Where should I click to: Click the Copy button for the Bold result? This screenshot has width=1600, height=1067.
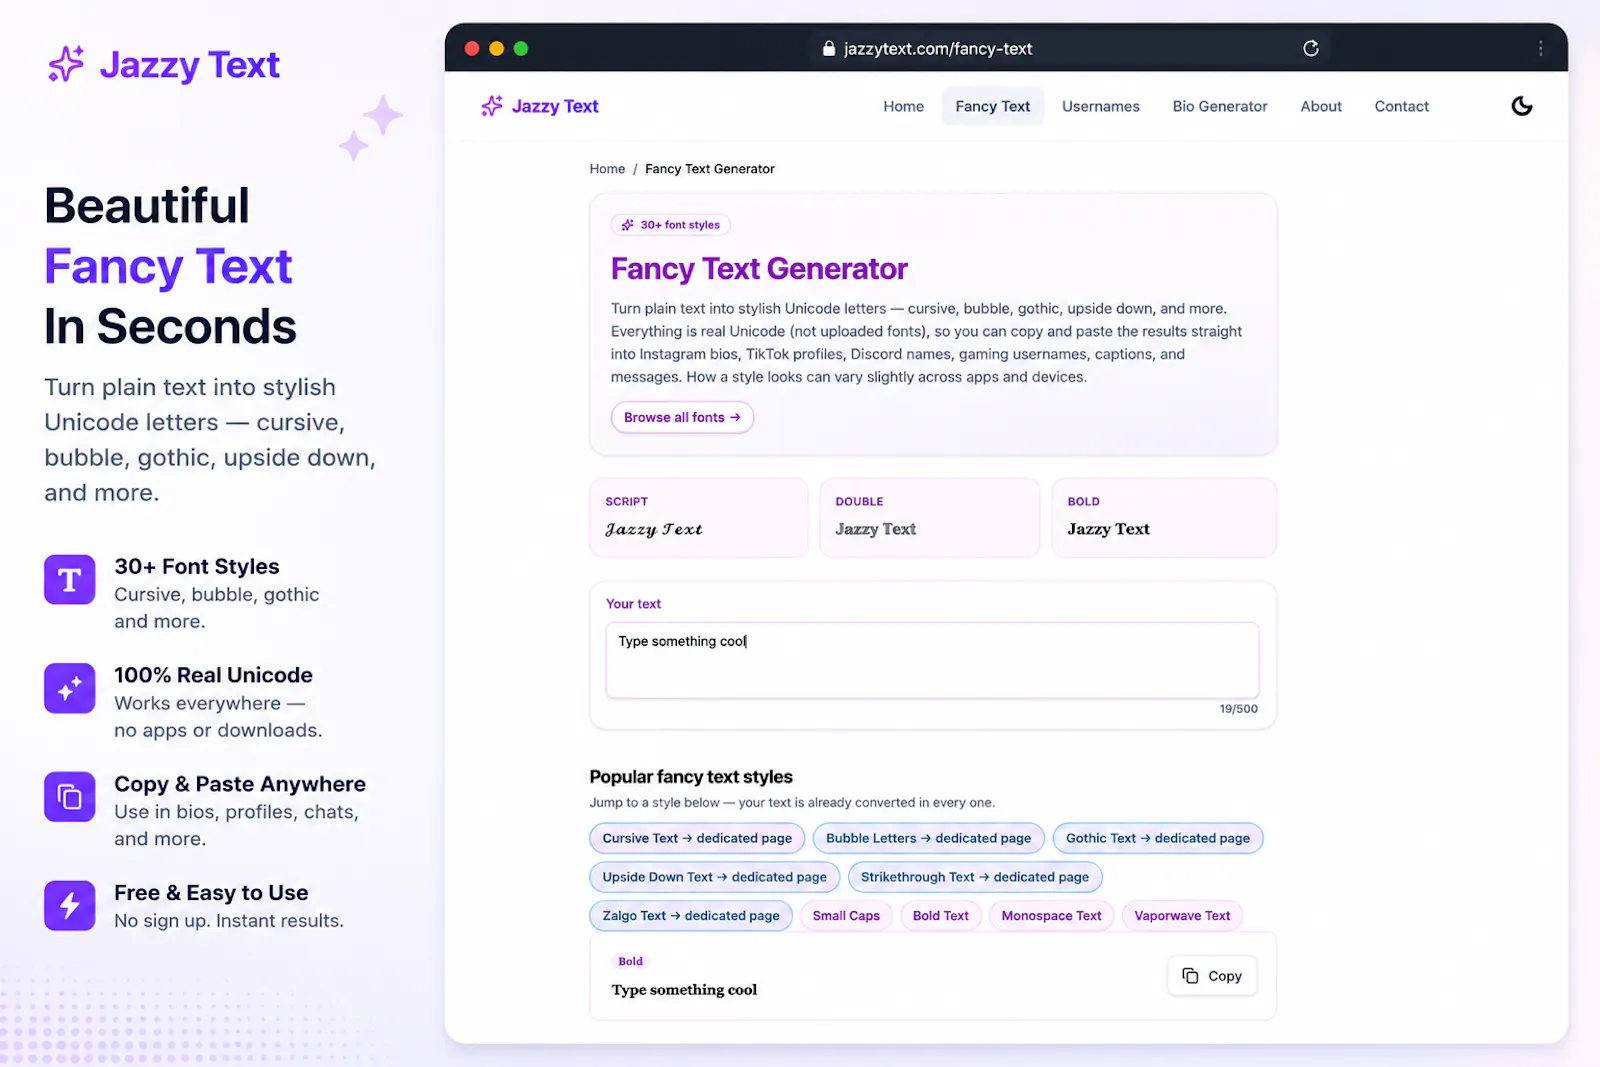1212,976
